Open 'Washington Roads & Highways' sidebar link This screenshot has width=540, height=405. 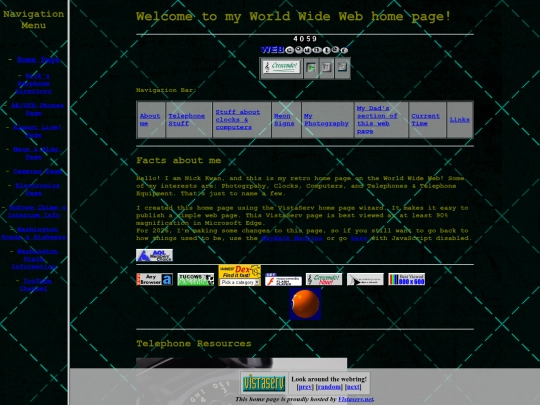point(34,233)
